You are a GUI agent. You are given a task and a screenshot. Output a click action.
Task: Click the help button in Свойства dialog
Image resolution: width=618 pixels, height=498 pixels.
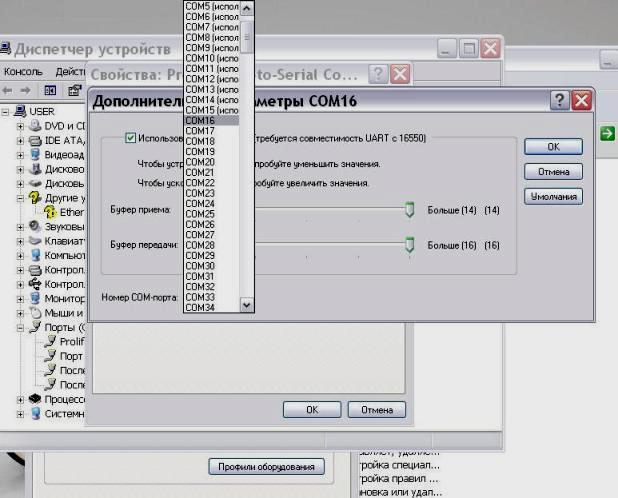(378, 74)
